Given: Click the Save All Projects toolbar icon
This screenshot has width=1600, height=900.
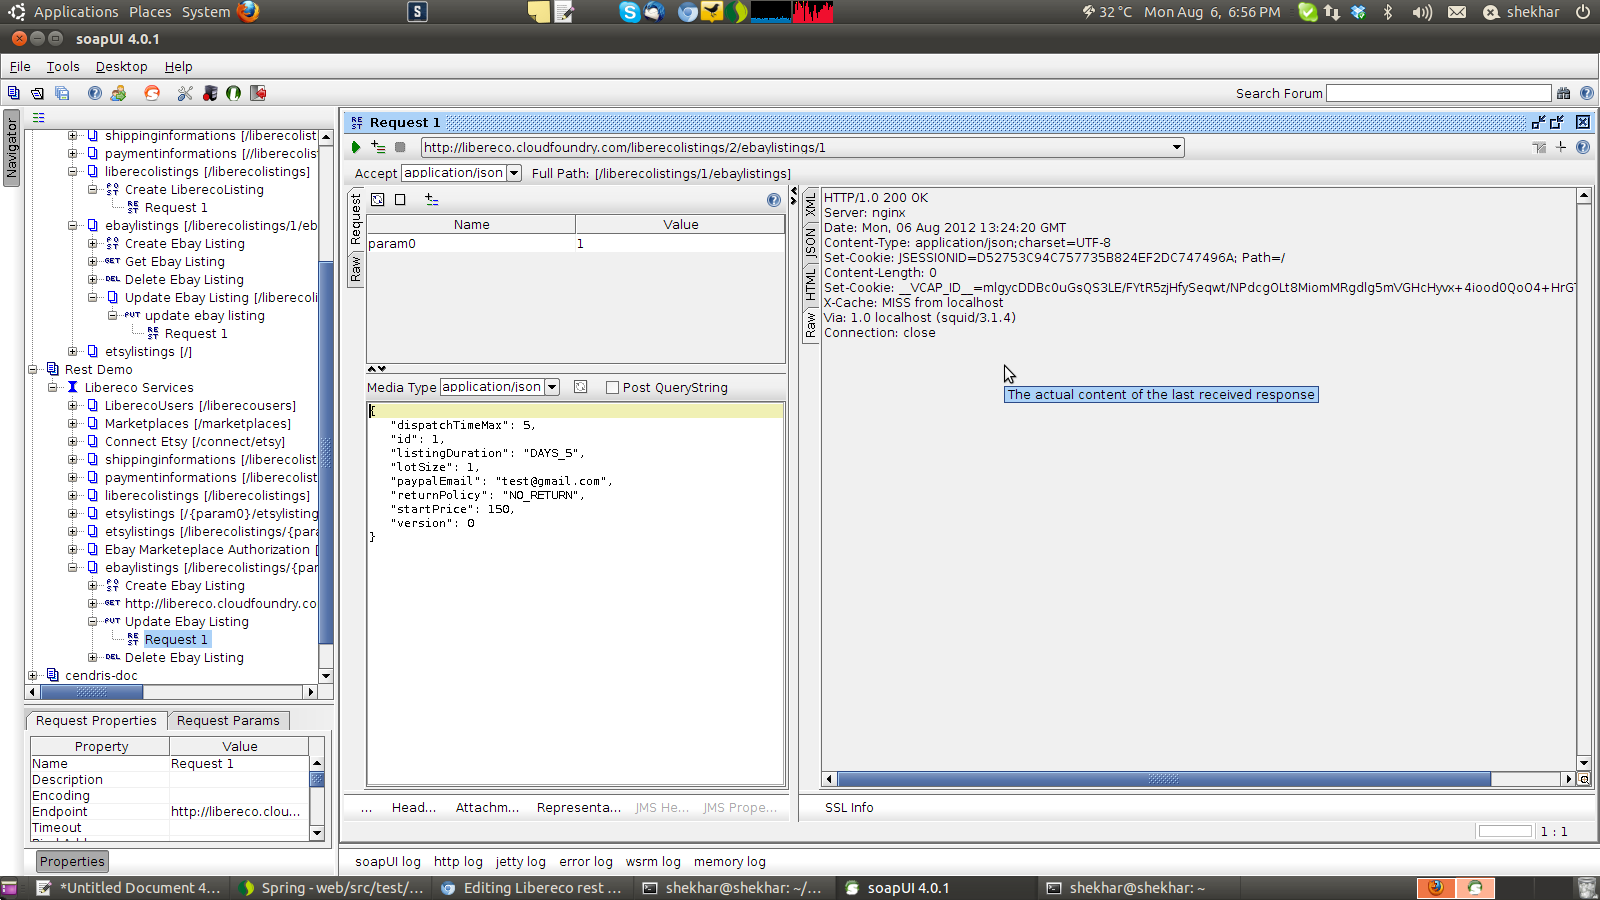Looking at the screenshot, I should pos(62,93).
